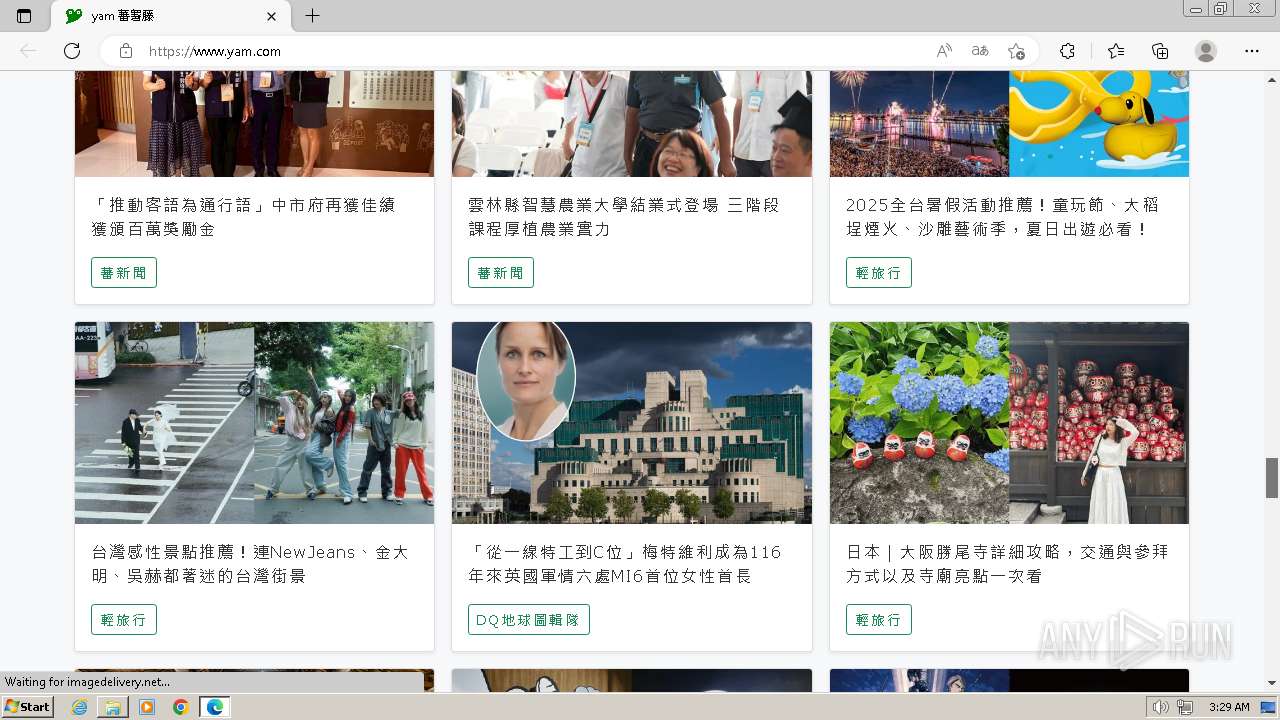Open the Settings and more ellipsis menu

pyautogui.click(x=1251, y=51)
